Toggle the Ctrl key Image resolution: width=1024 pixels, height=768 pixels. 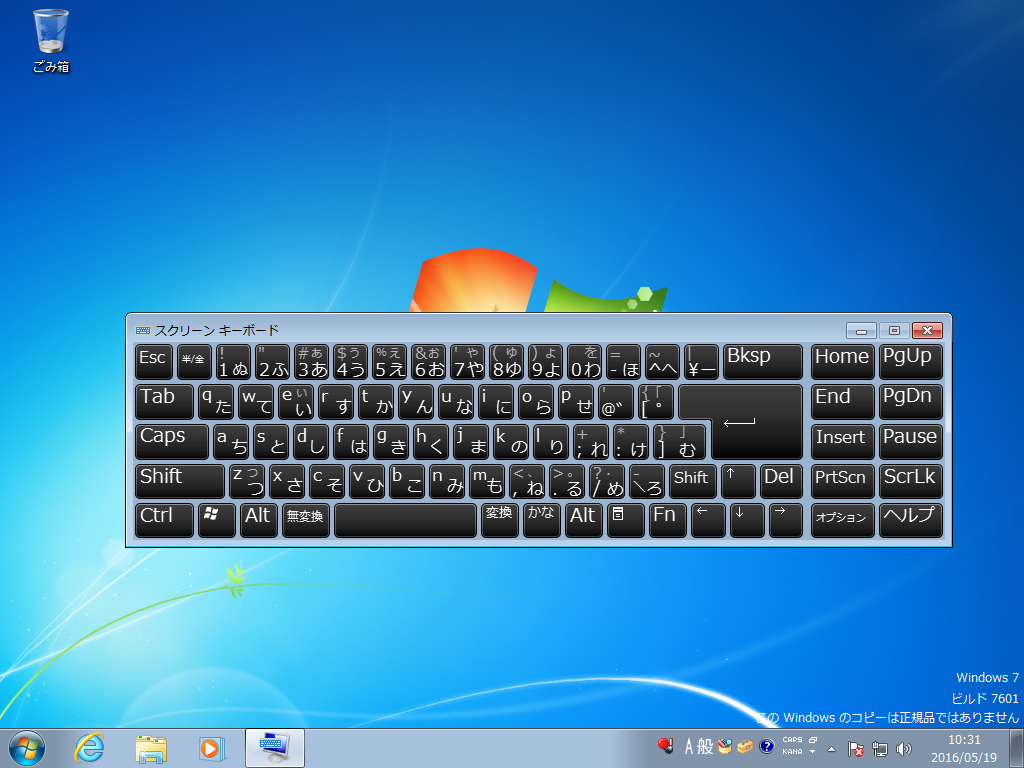click(x=165, y=520)
